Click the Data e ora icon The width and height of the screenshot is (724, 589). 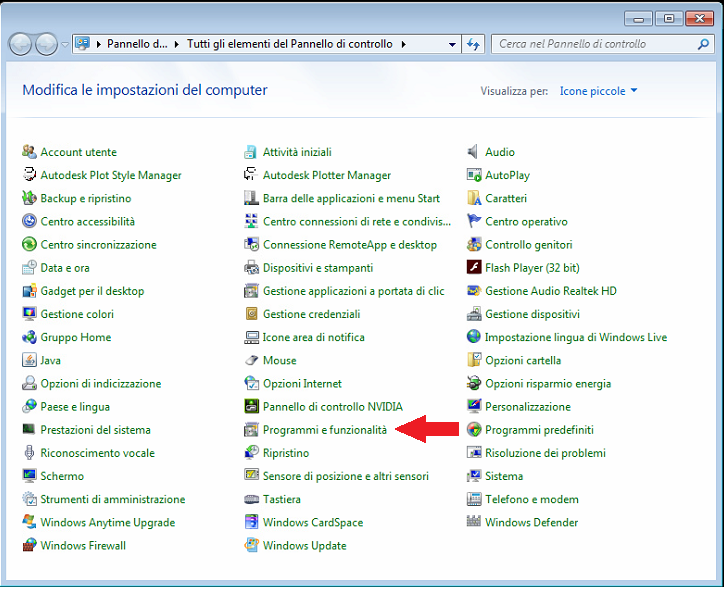(x=29, y=267)
